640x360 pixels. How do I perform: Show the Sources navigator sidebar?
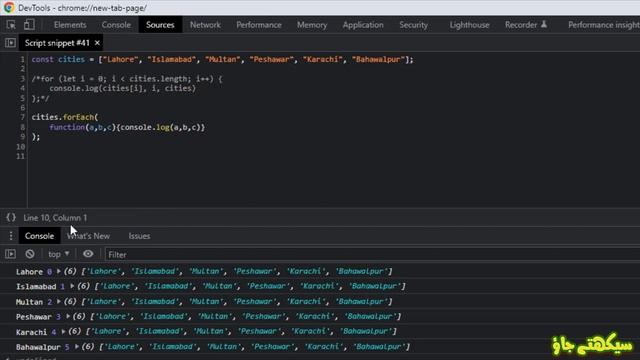tap(10, 43)
